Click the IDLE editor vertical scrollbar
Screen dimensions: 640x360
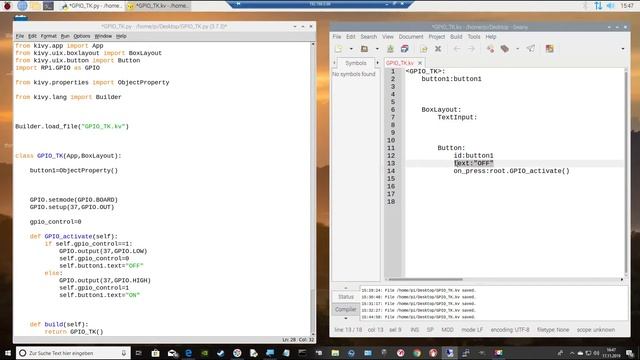click(x=313, y=188)
